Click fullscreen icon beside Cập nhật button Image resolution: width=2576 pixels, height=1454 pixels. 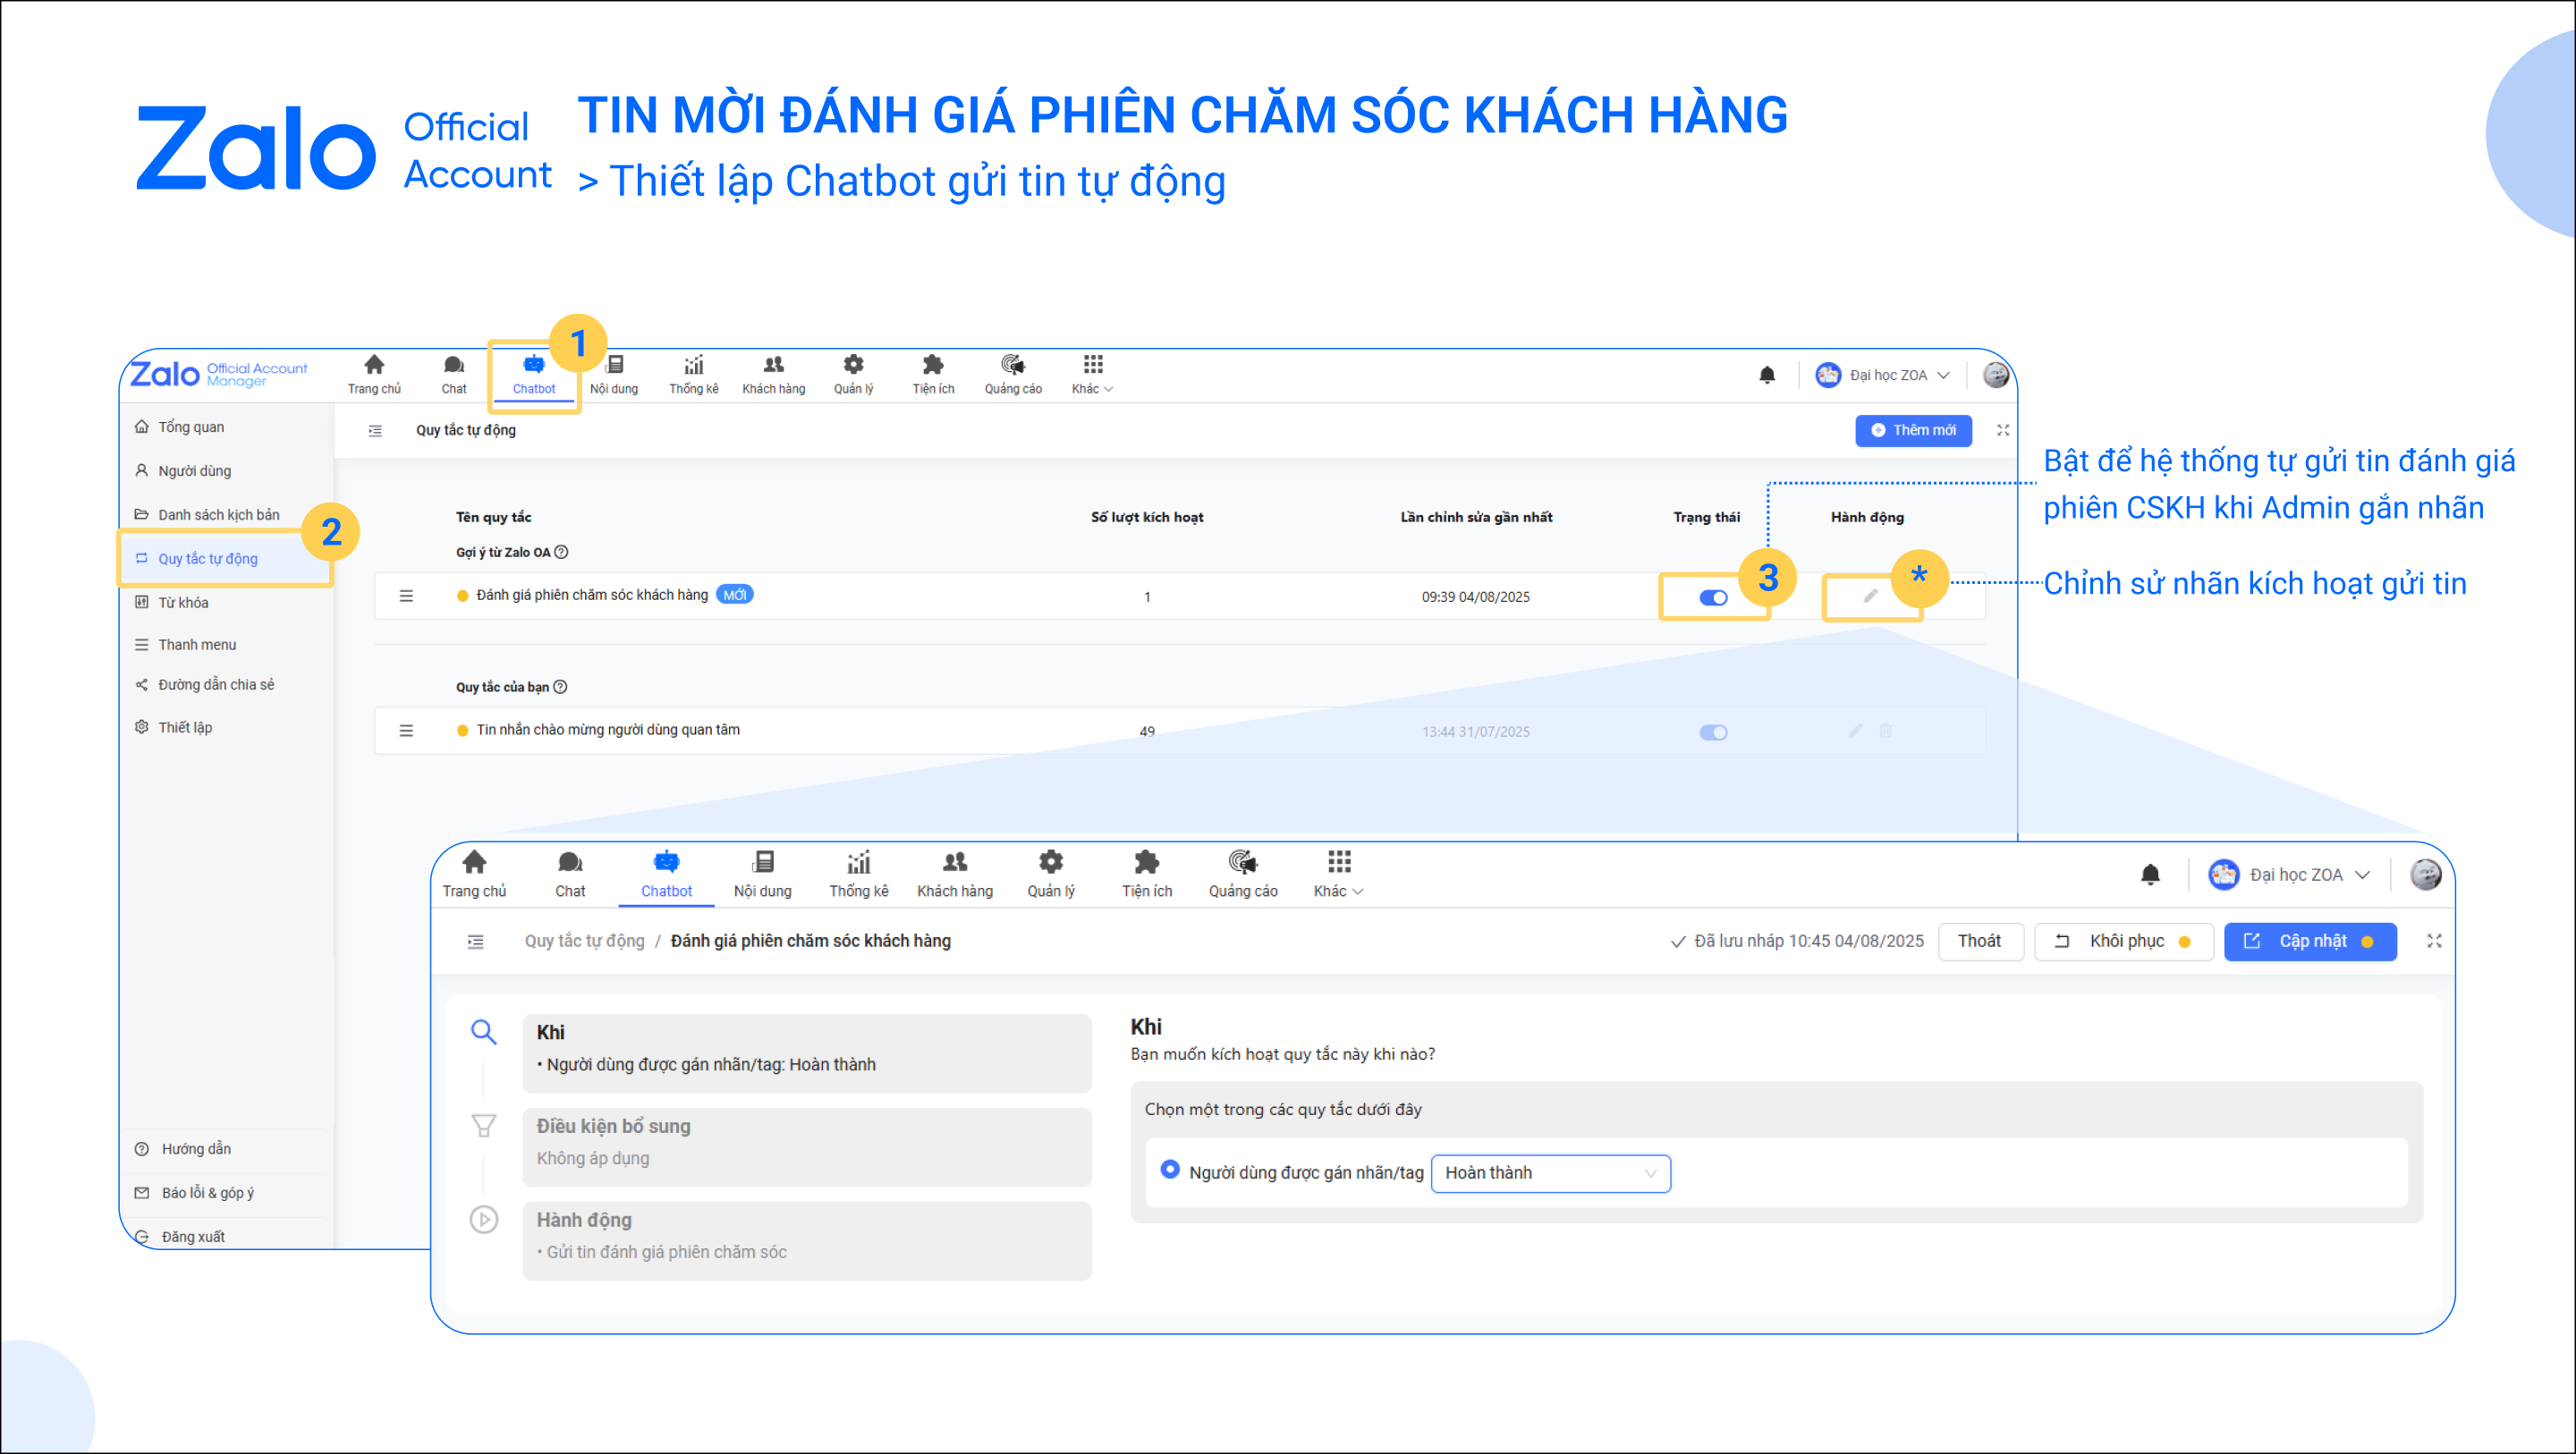click(2434, 941)
